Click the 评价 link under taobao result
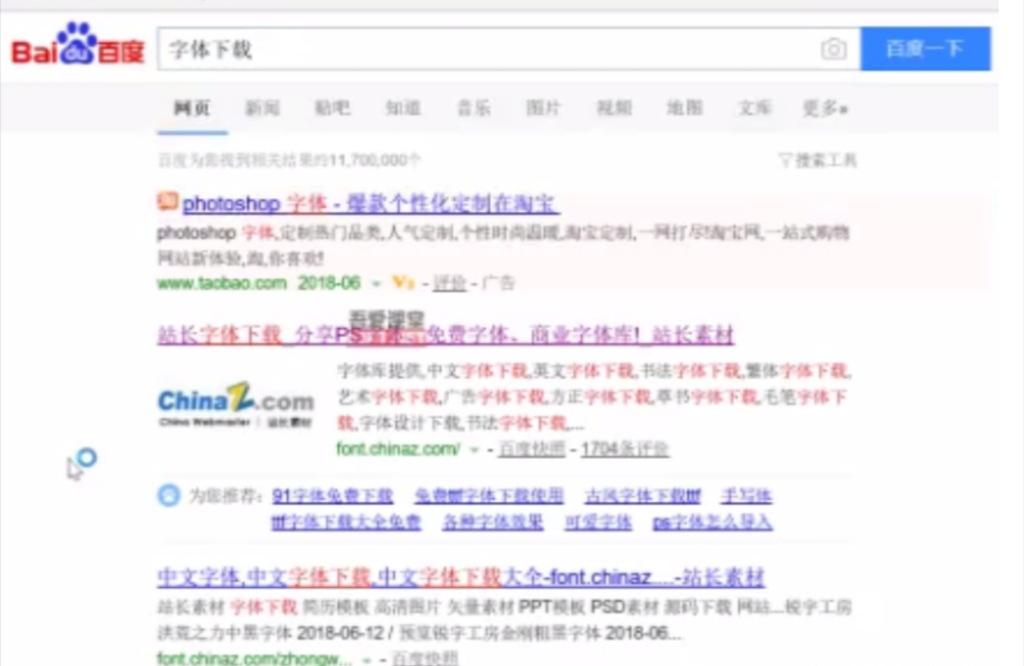The height and width of the screenshot is (666, 1024). [449, 283]
